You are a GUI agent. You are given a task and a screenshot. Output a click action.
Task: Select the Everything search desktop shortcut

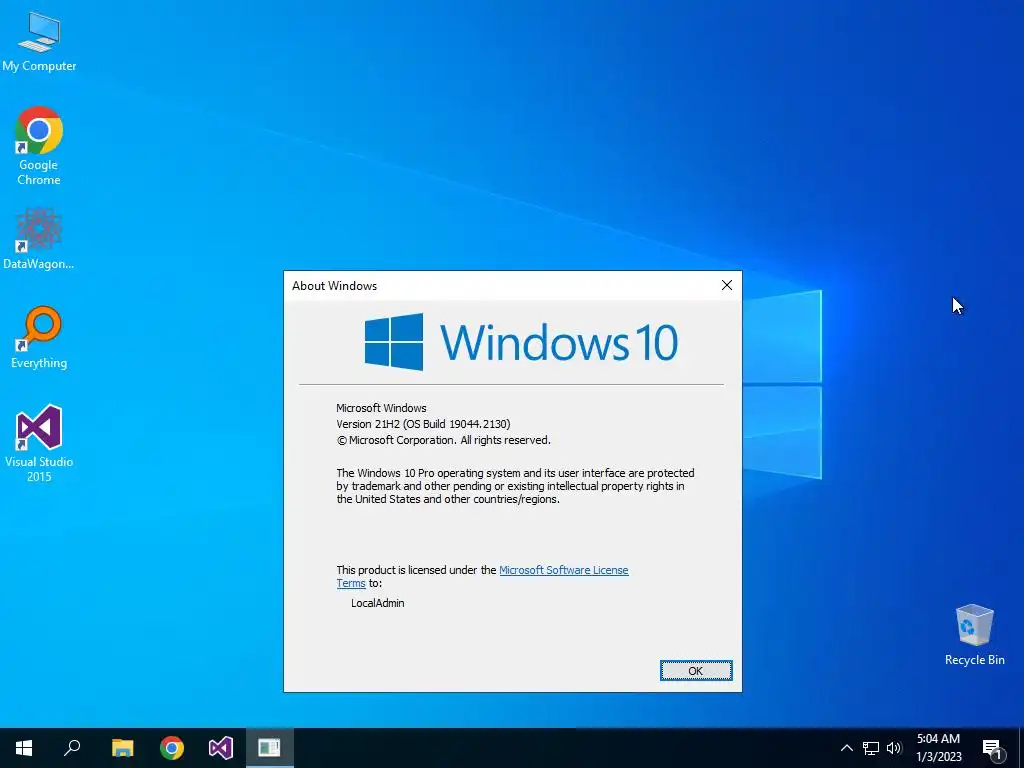[x=39, y=337]
